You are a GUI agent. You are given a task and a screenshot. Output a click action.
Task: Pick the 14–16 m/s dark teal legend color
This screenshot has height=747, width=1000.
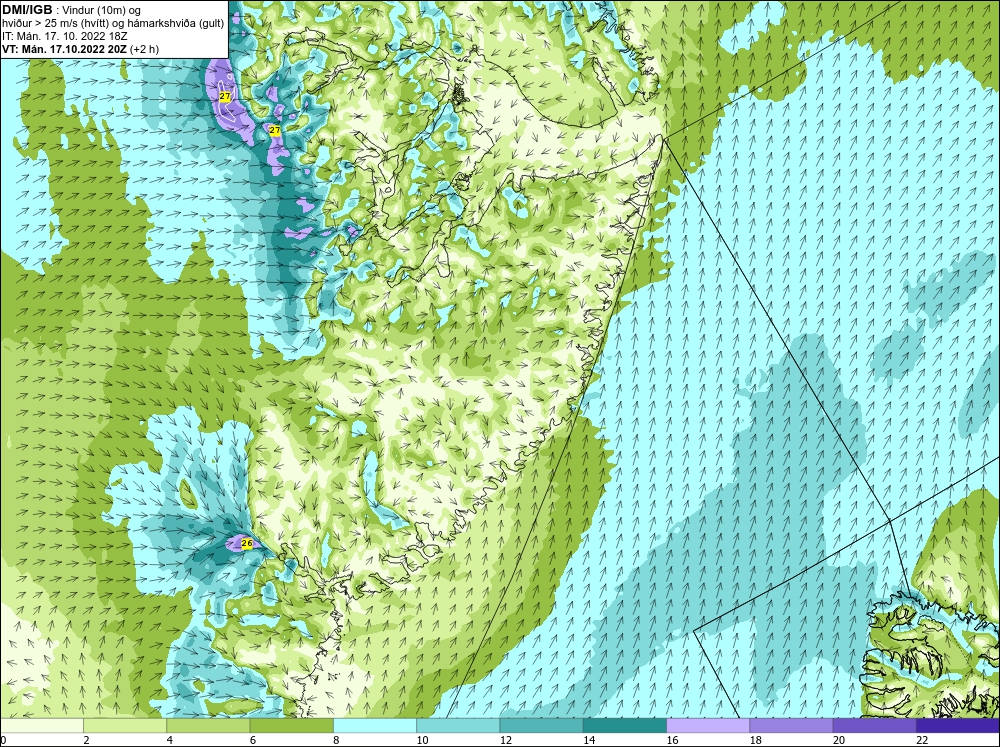625,725
